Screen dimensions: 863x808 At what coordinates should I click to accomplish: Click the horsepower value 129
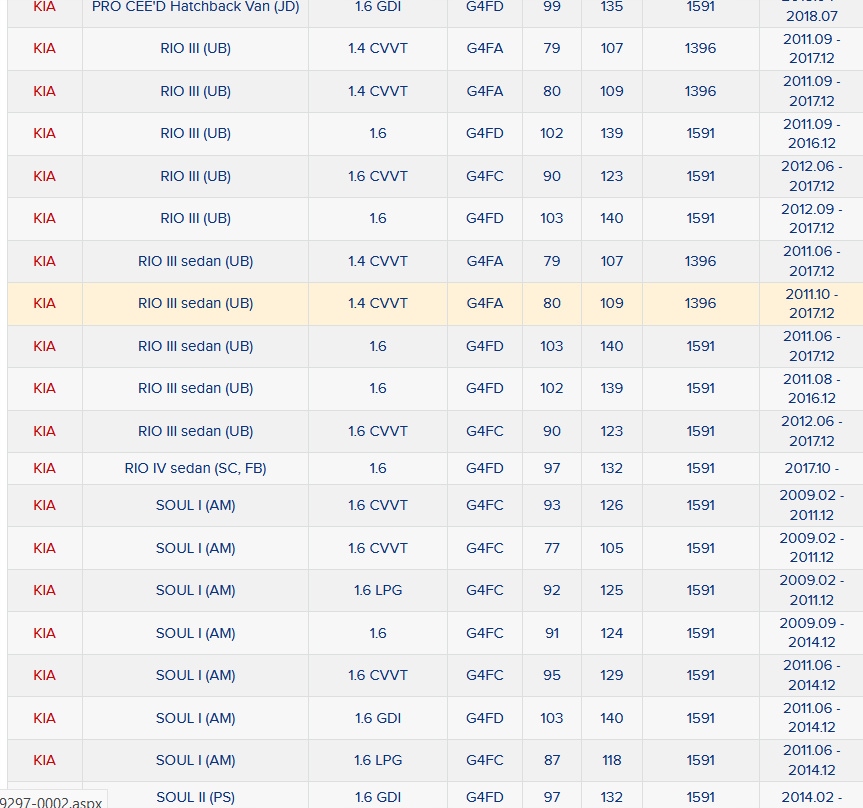pyautogui.click(x=611, y=675)
